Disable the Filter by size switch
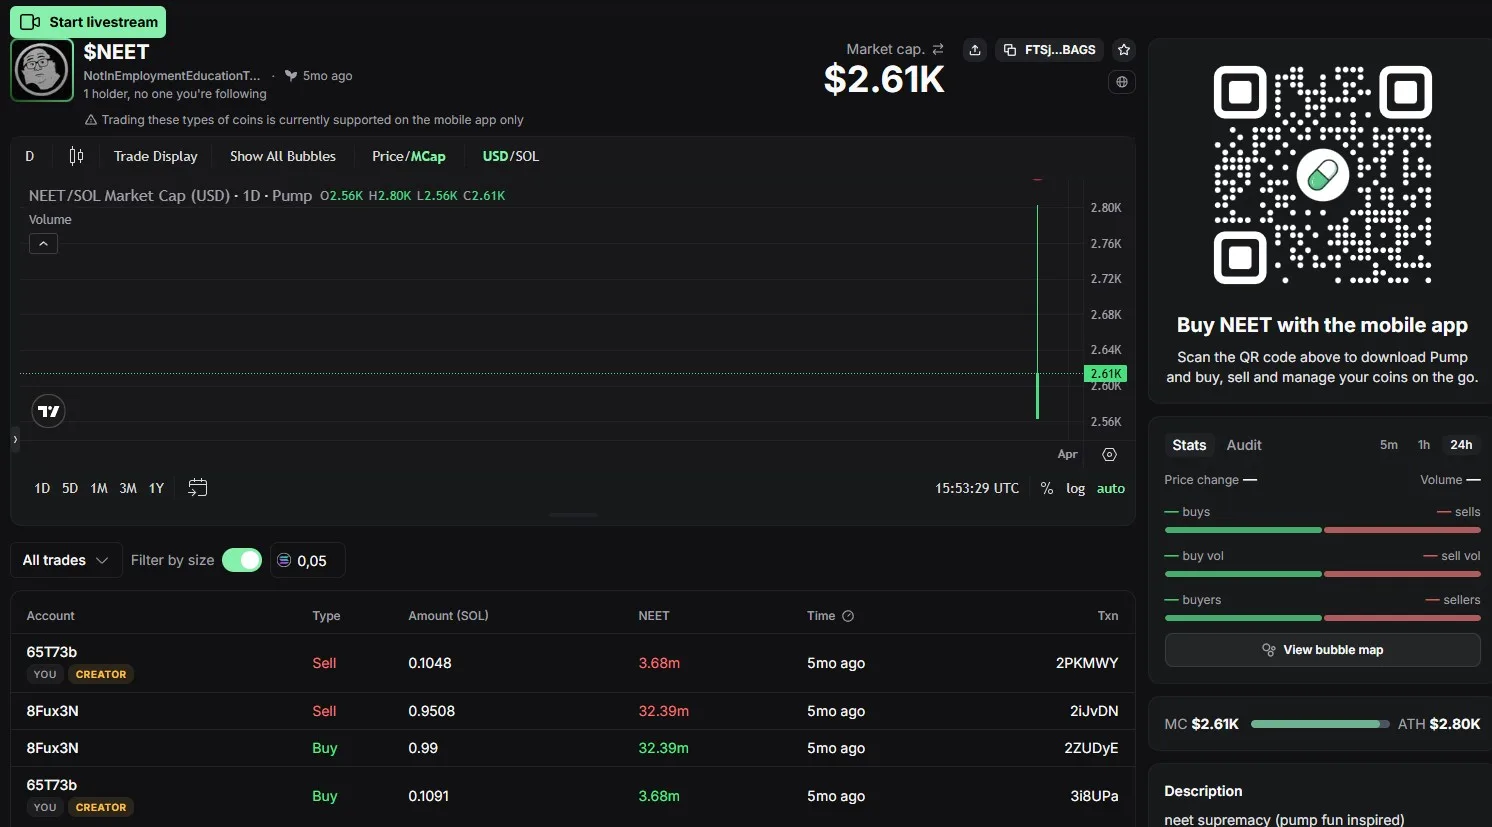This screenshot has width=1492, height=827. point(242,560)
